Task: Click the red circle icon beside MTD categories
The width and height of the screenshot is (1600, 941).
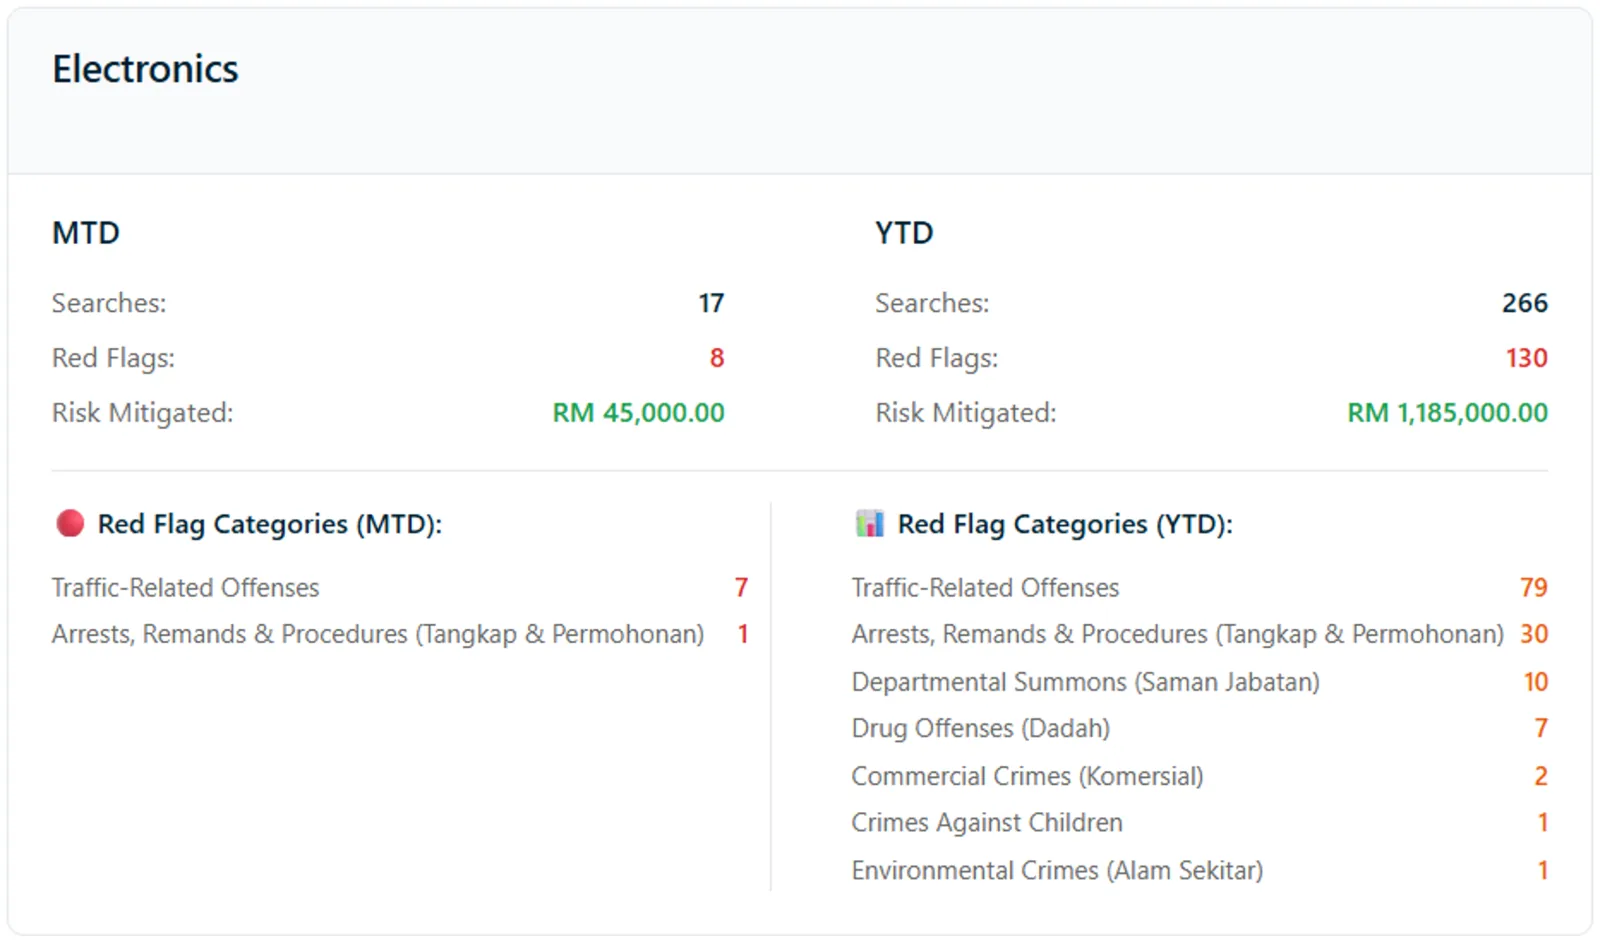Action: coord(70,523)
